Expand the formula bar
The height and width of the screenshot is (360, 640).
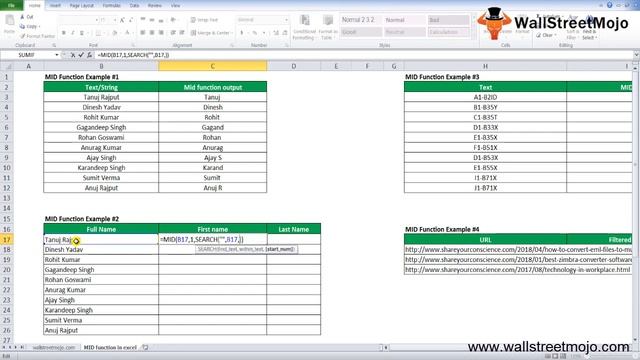[636, 55]
